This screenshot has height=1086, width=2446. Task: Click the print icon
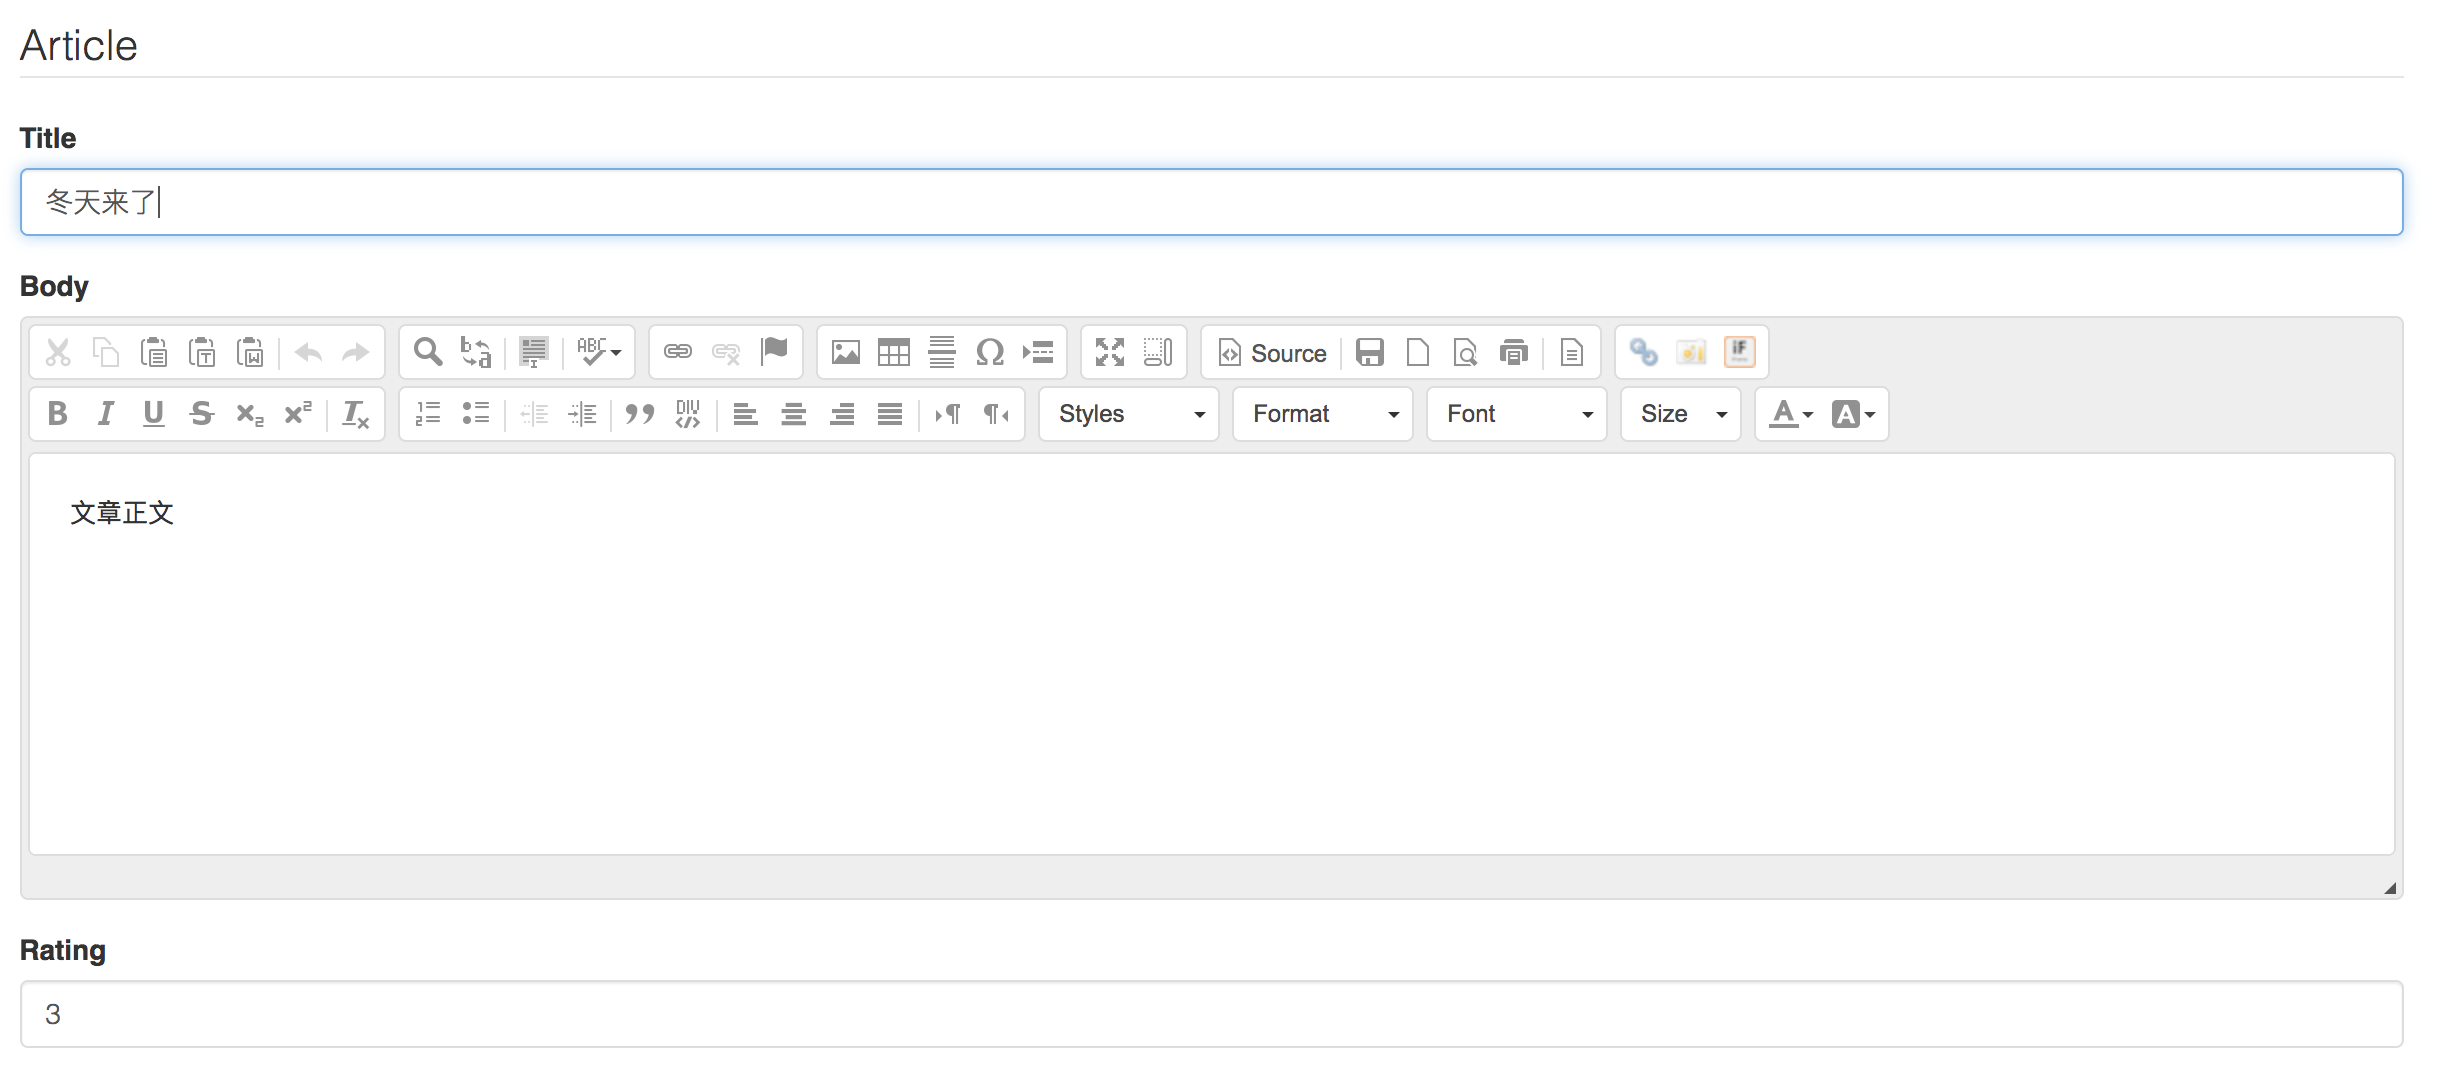pyautogui.click(x=1514, y=352)
